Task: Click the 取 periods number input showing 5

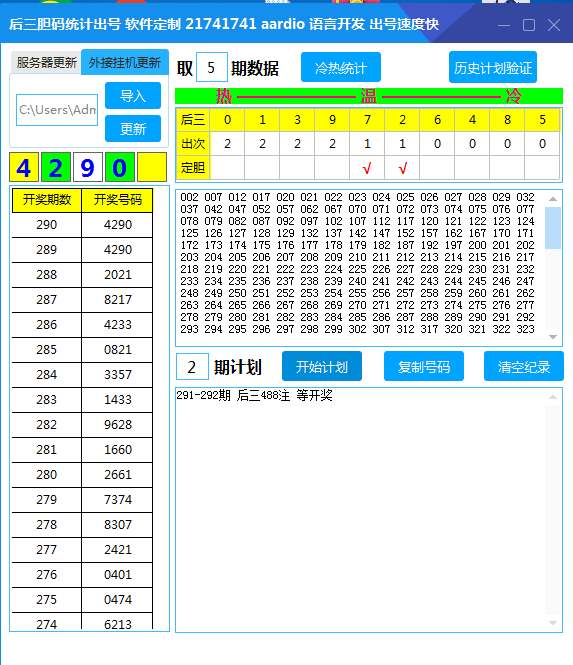Action: point(211,67)
